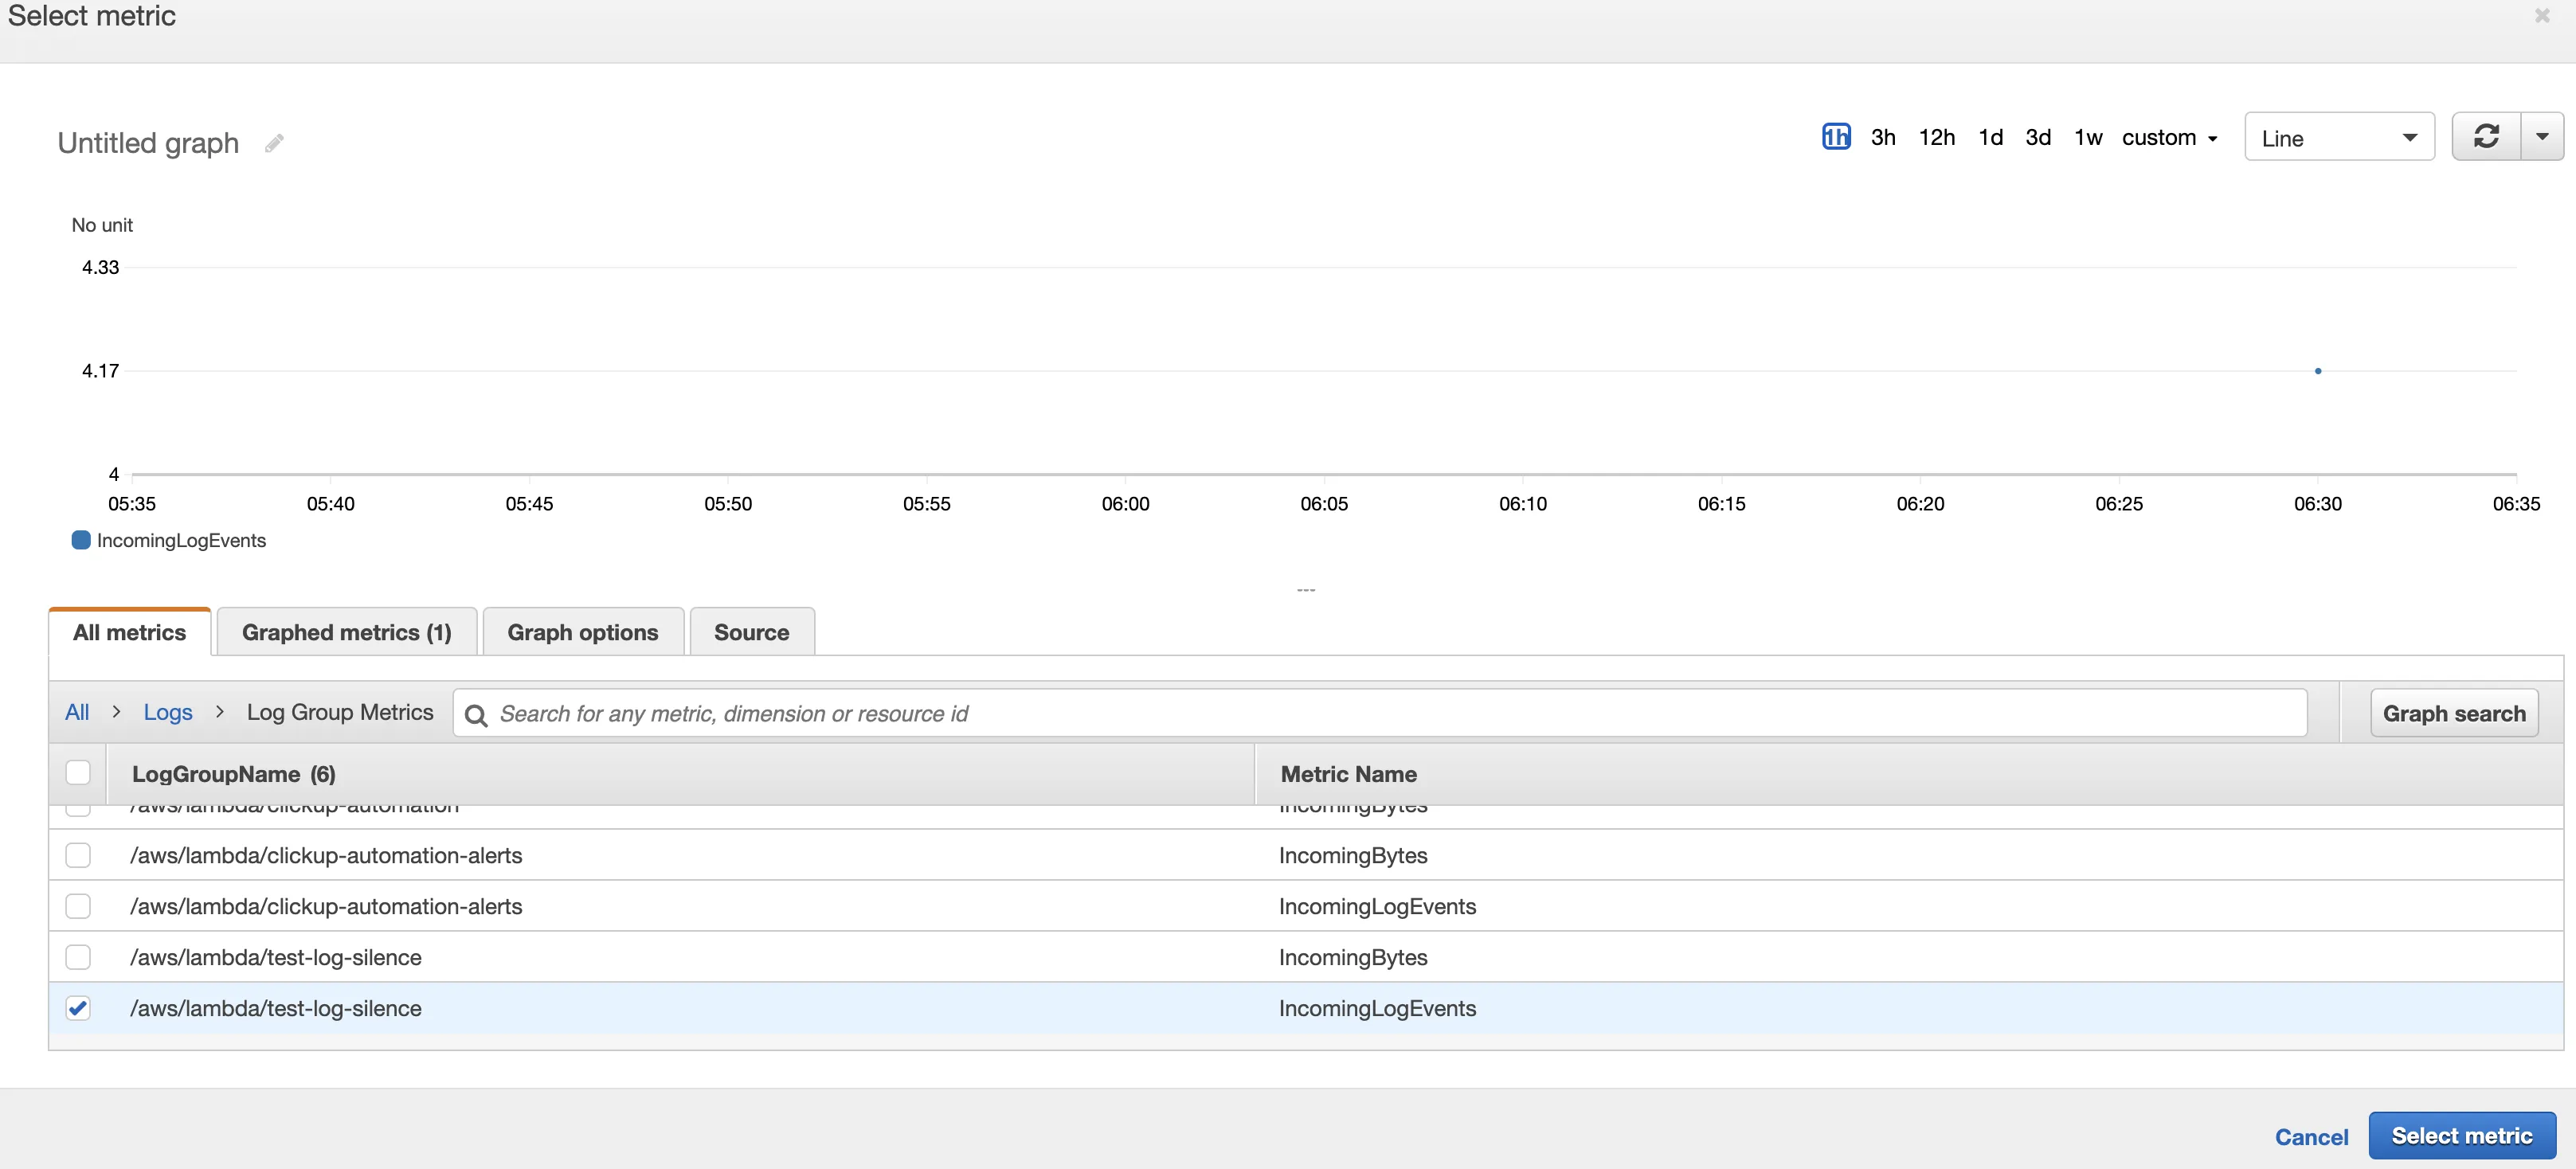The image size is (2576, 1169).
Task: Click the pencil icon to rename graph
Action: point(274,144)
